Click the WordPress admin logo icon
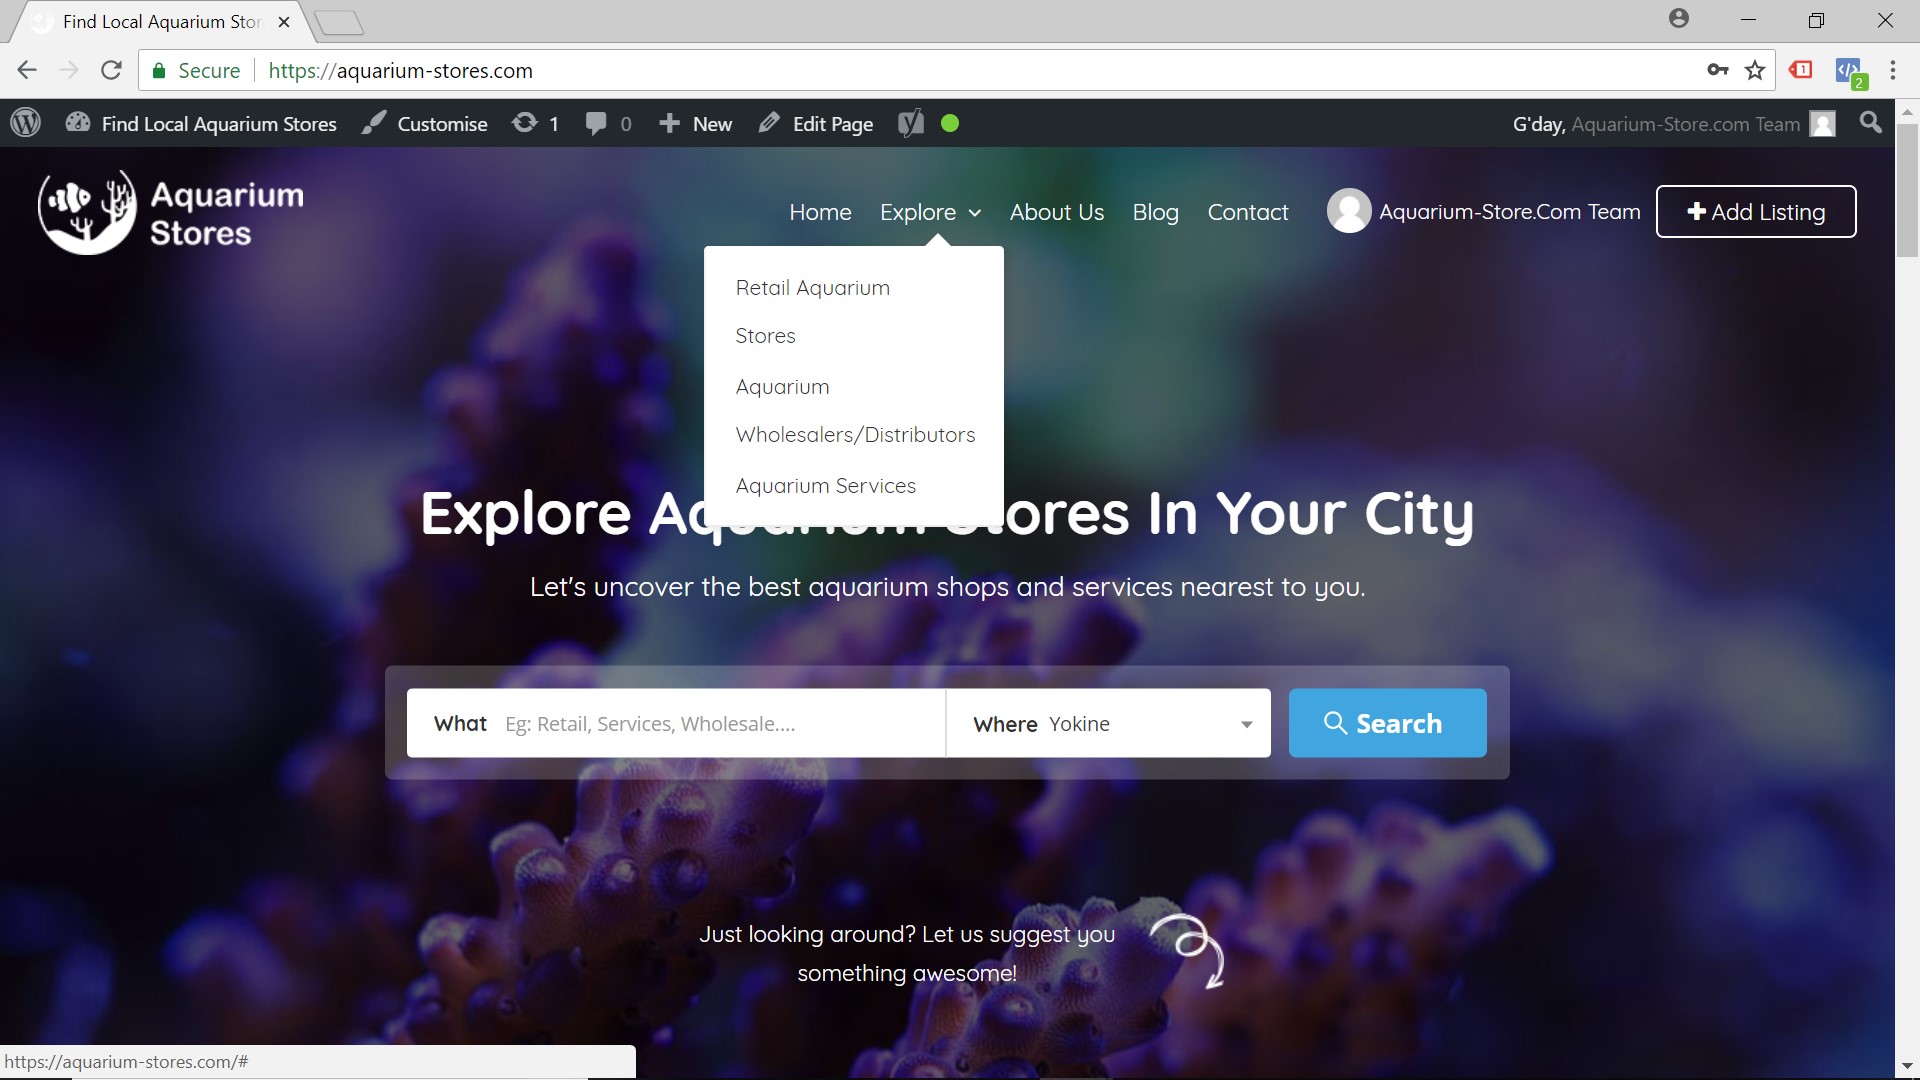Screen dimensions: 1920x1080 tap(25, 124)
